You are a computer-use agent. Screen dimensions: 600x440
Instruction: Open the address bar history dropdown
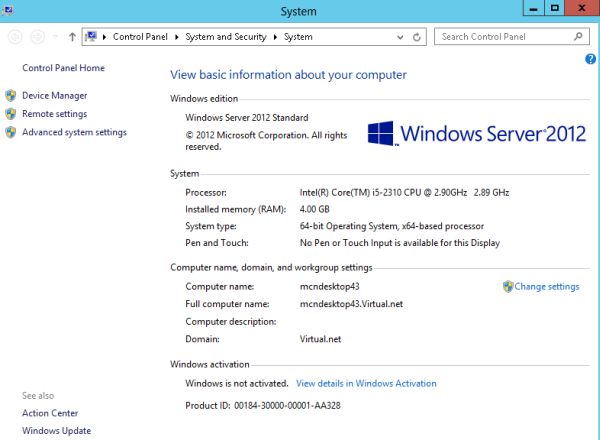tap(400, 37)
